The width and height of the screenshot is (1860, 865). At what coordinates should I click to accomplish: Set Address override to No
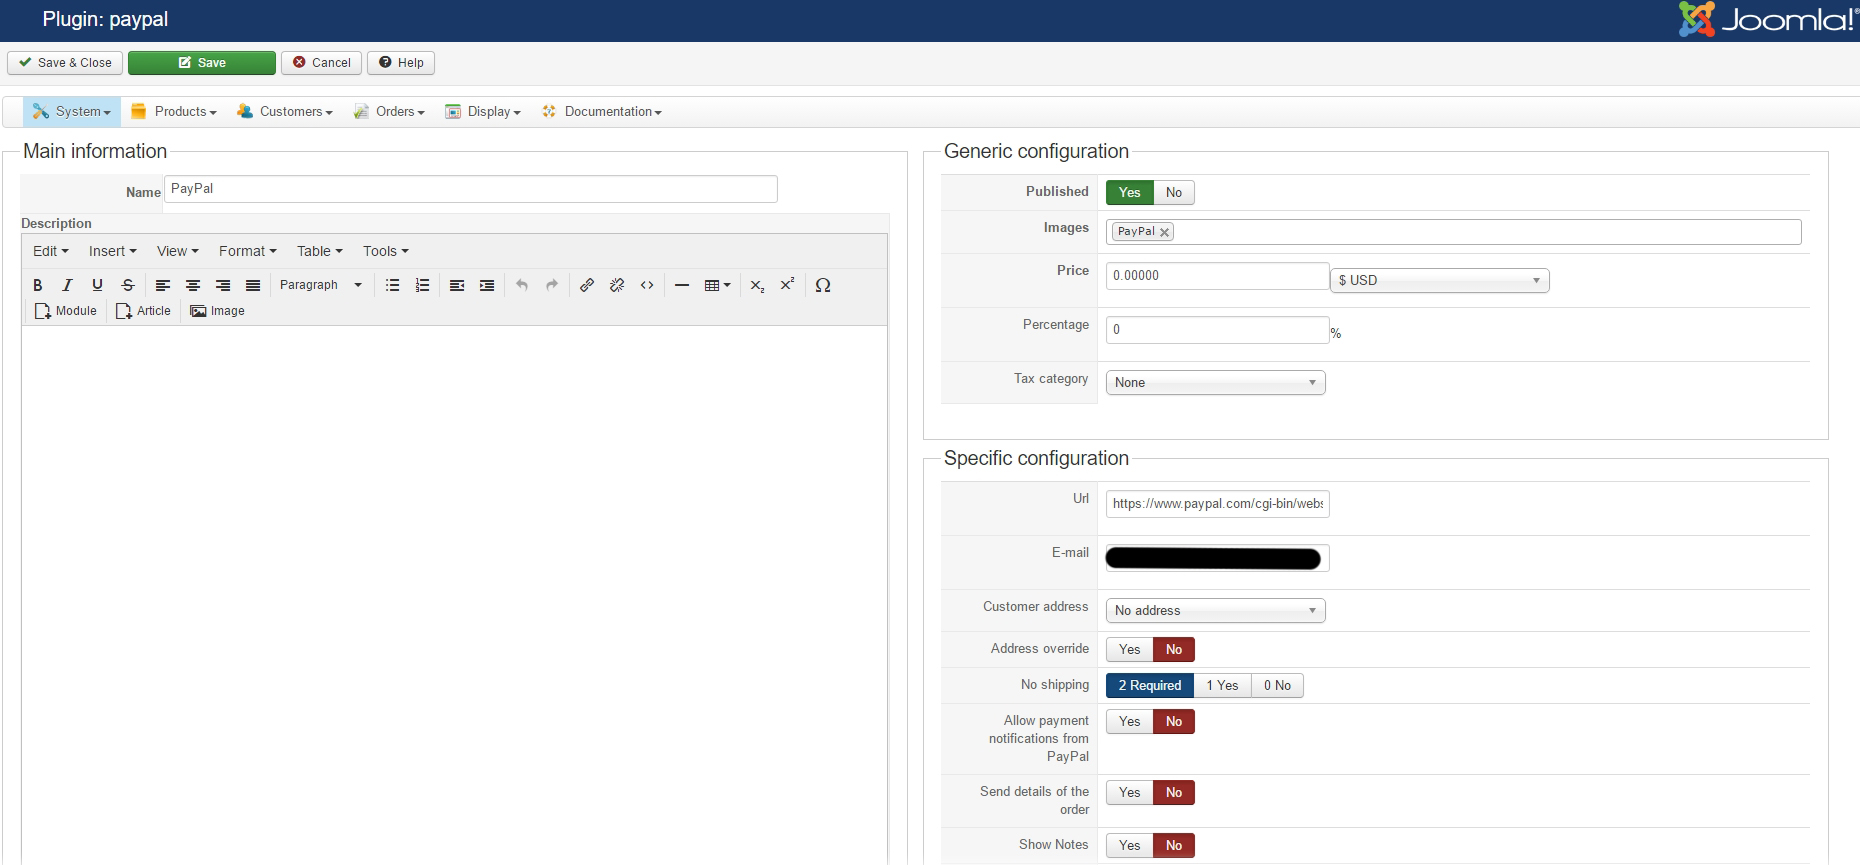coord(1174,650)
